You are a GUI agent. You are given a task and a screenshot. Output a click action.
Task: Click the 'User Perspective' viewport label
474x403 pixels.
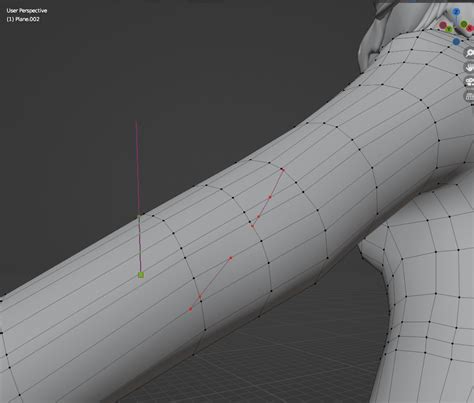tap(27, 11)
